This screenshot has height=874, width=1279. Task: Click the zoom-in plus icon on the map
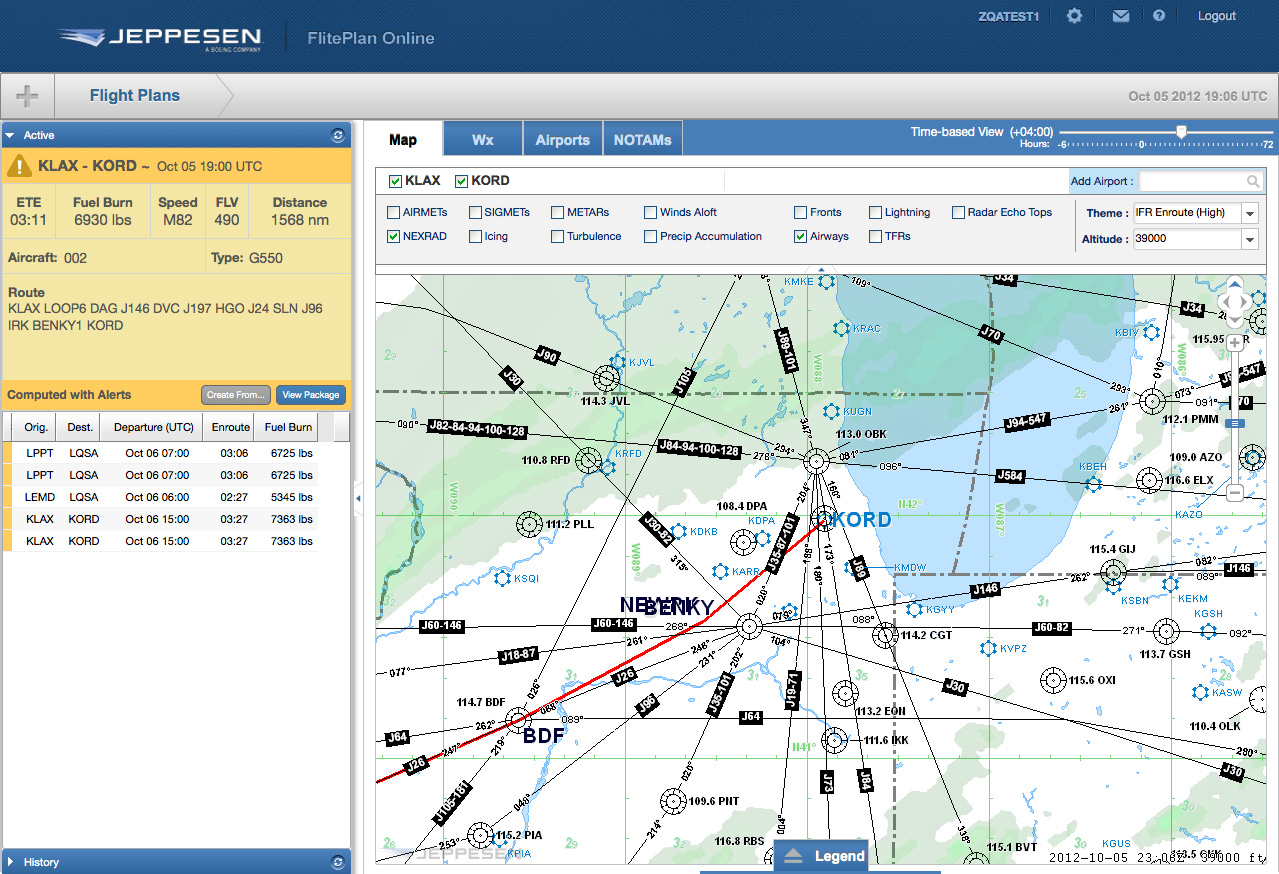point(1235,341)
